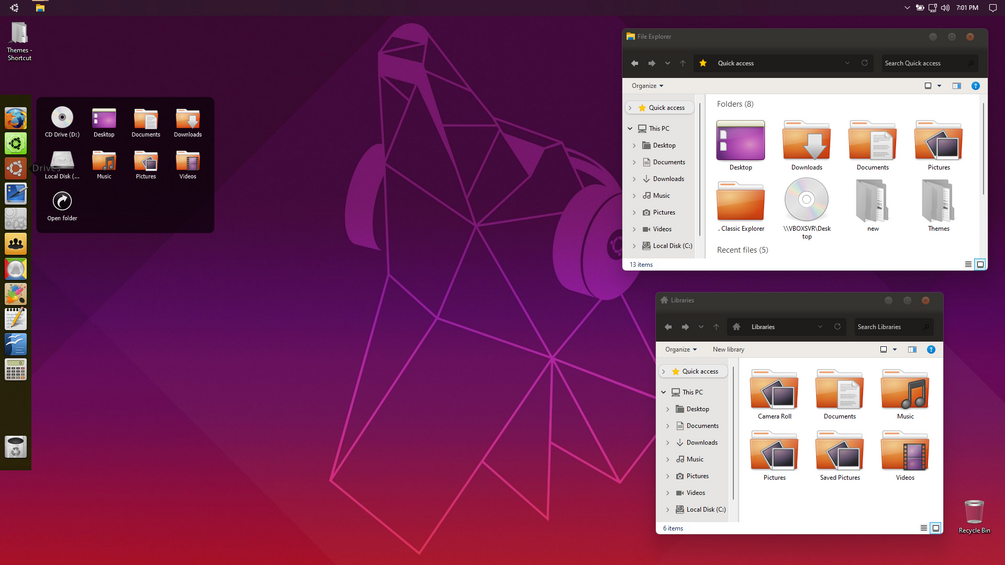Click the Open folder shortcut in Drives popup
Viewport: 1005px width, 565px height.
tap(62, 206)
